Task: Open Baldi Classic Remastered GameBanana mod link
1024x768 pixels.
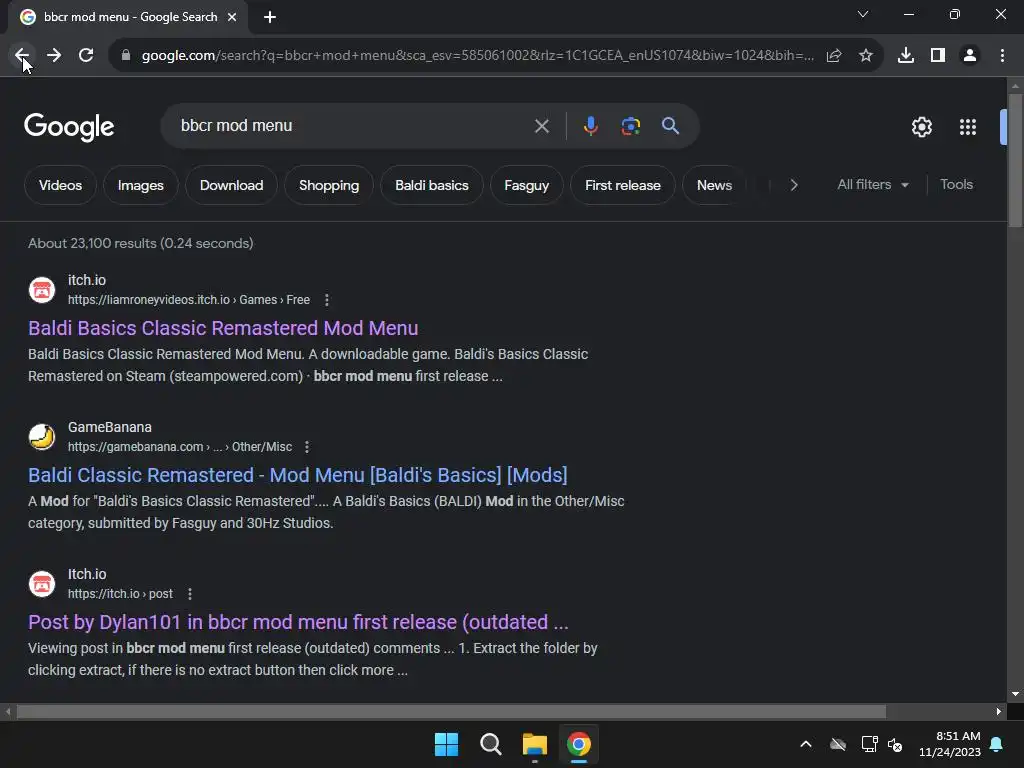Action: 297,475
